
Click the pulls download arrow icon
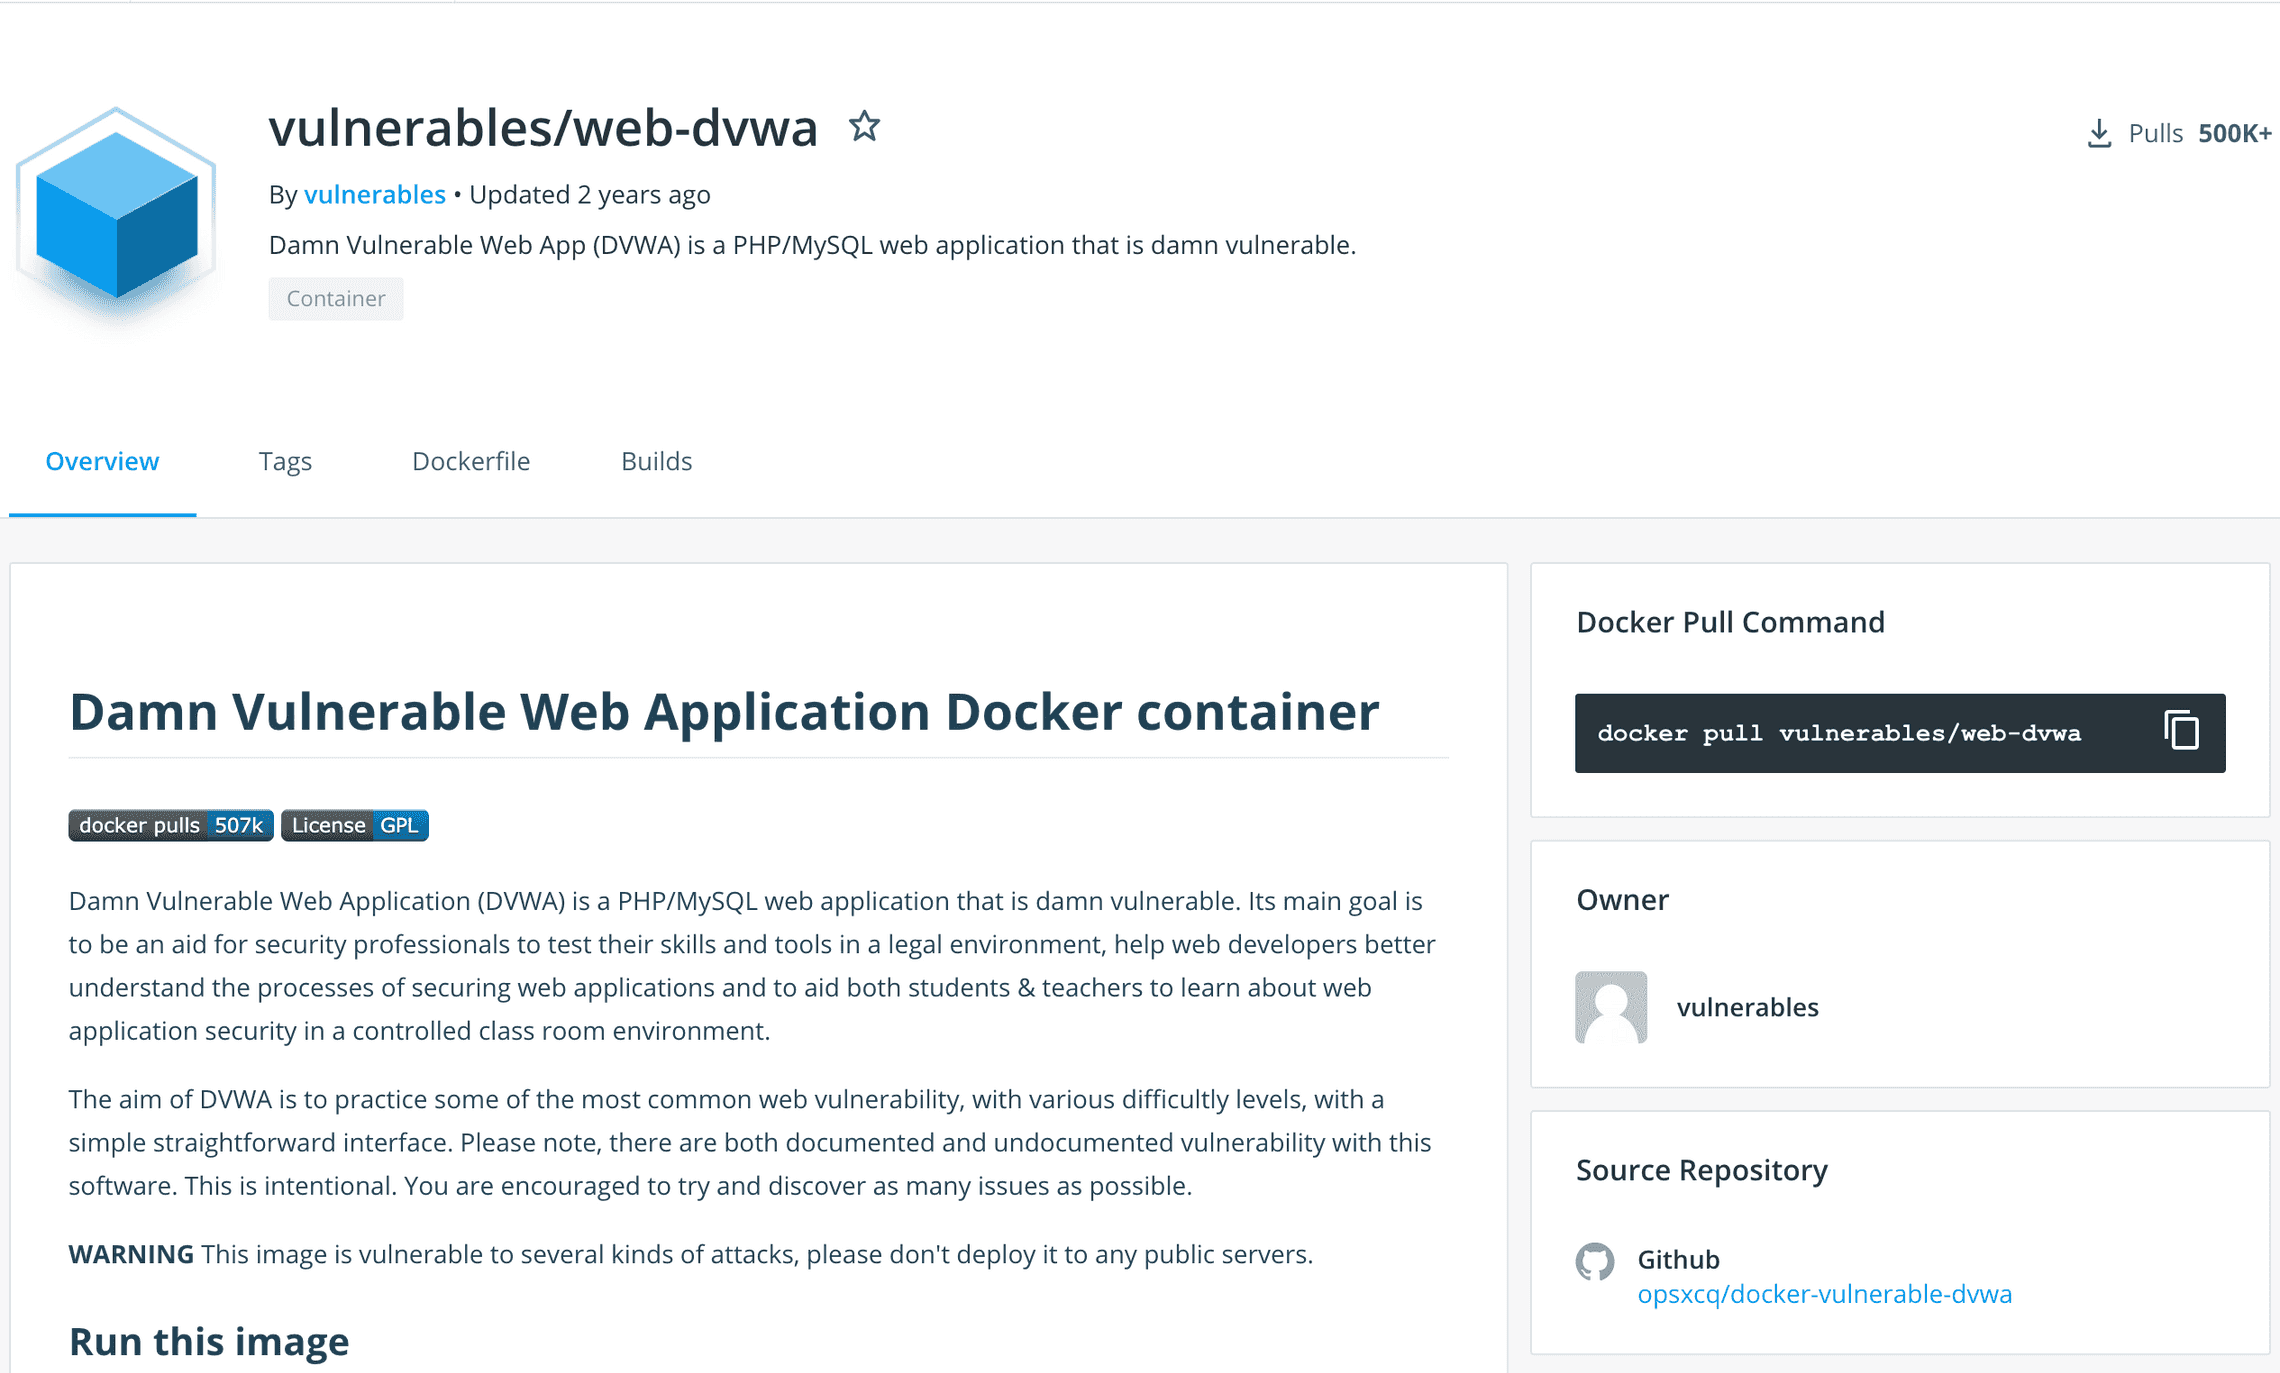coord(2097,131)
